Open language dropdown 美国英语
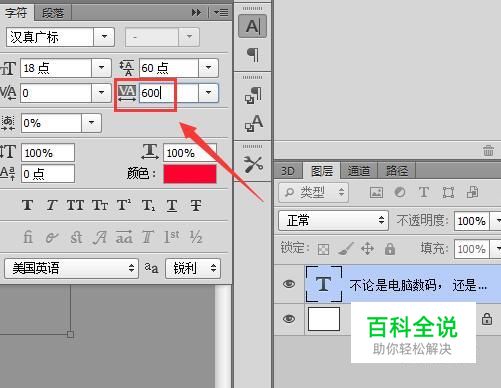 coord(71,268)
